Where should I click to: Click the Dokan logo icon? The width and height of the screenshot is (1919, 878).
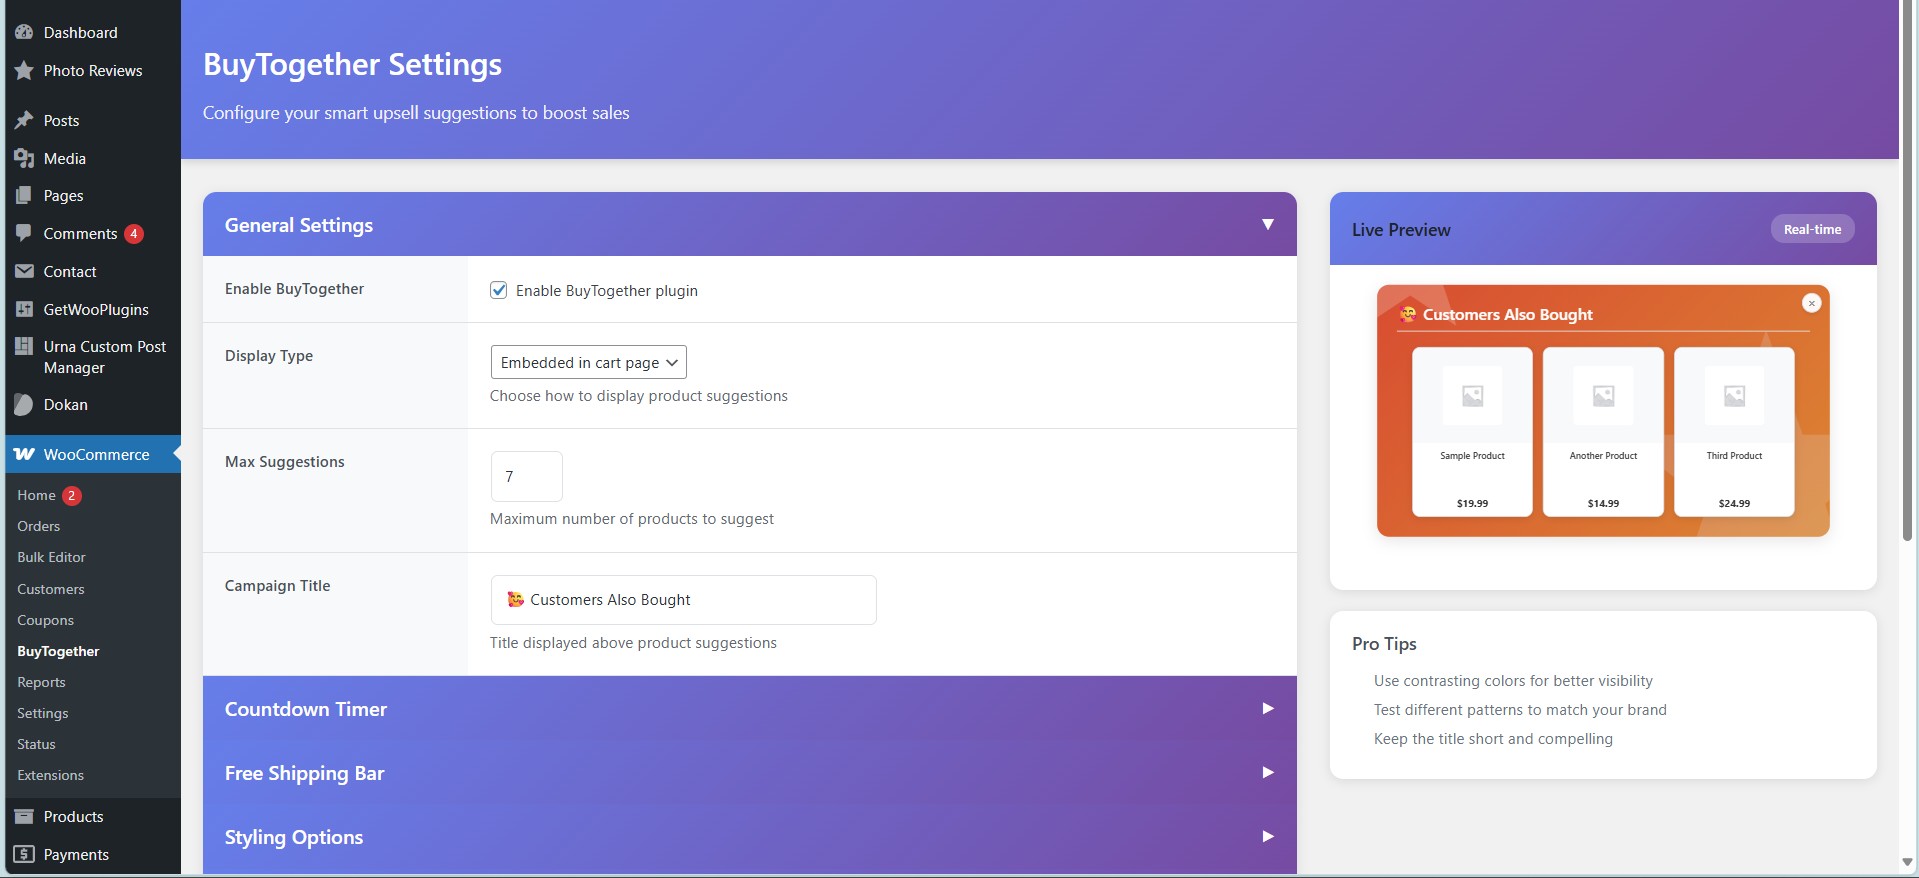click(24, 404)
